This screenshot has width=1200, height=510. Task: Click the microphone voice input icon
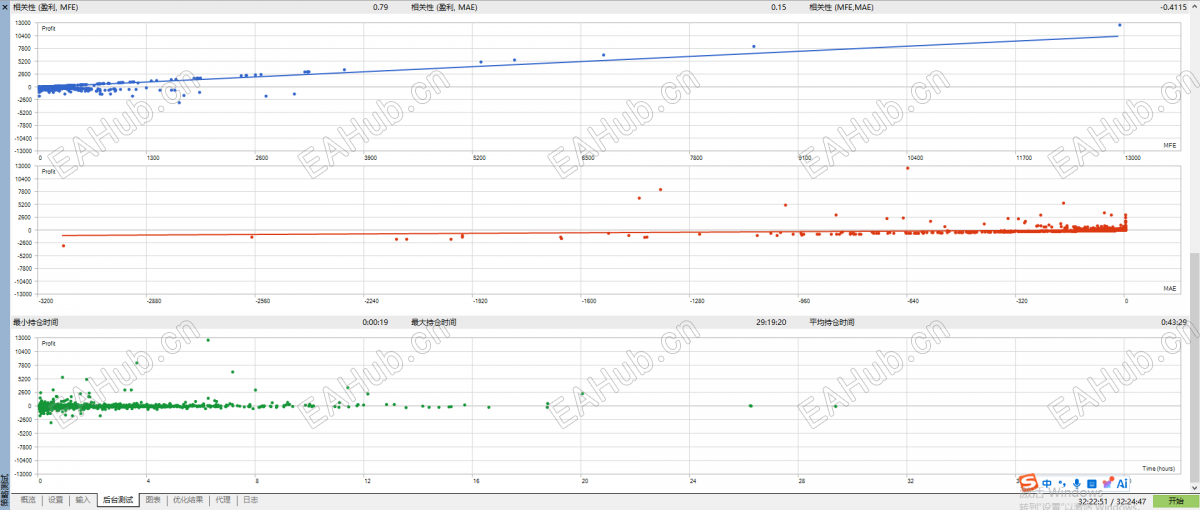(x=1077, y=484)
